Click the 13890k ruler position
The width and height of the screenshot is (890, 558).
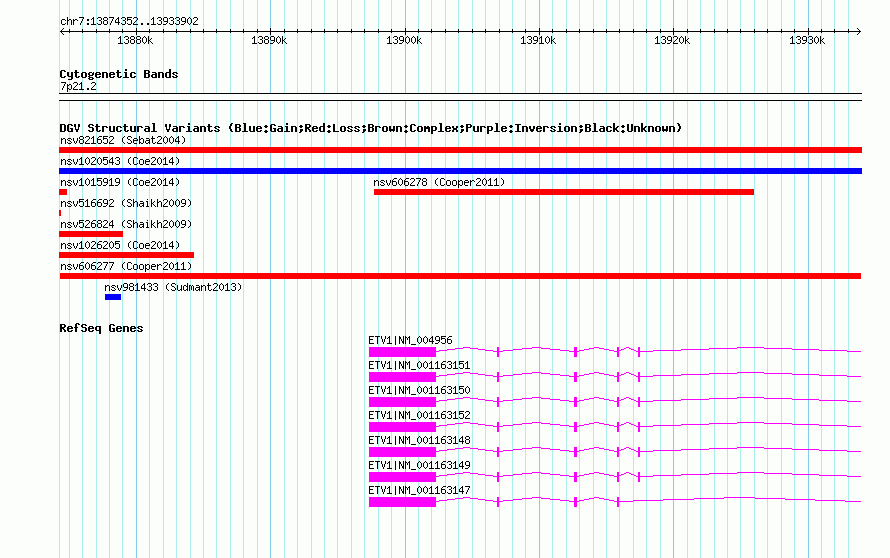point(269,40)
